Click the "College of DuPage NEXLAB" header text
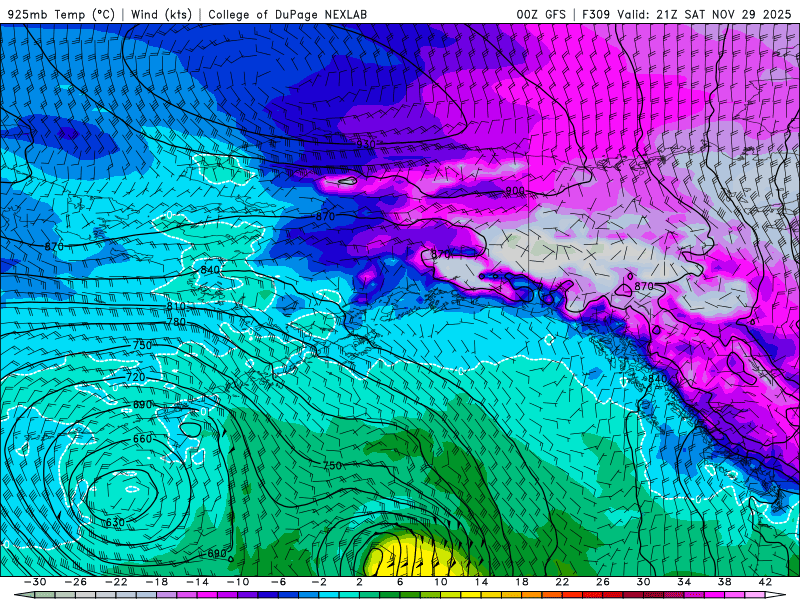 pos(287,14)
